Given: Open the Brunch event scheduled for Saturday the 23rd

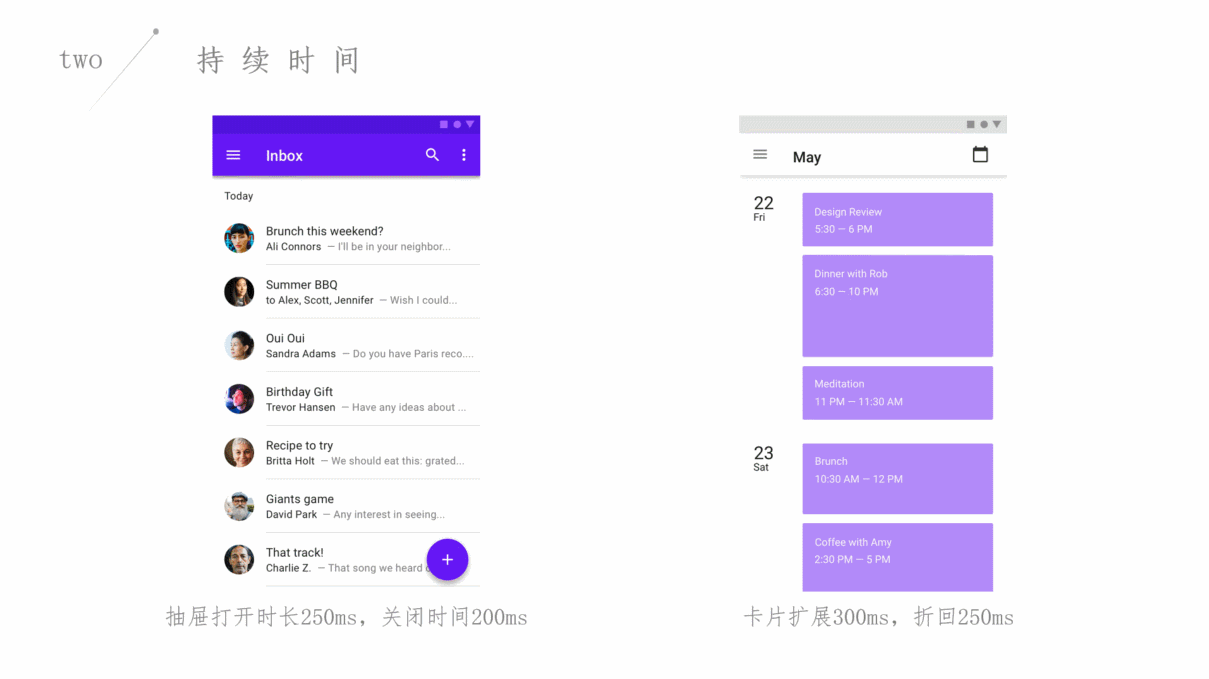Looking at the screenshot, I should pyautogui.click(x=897, y=478).
